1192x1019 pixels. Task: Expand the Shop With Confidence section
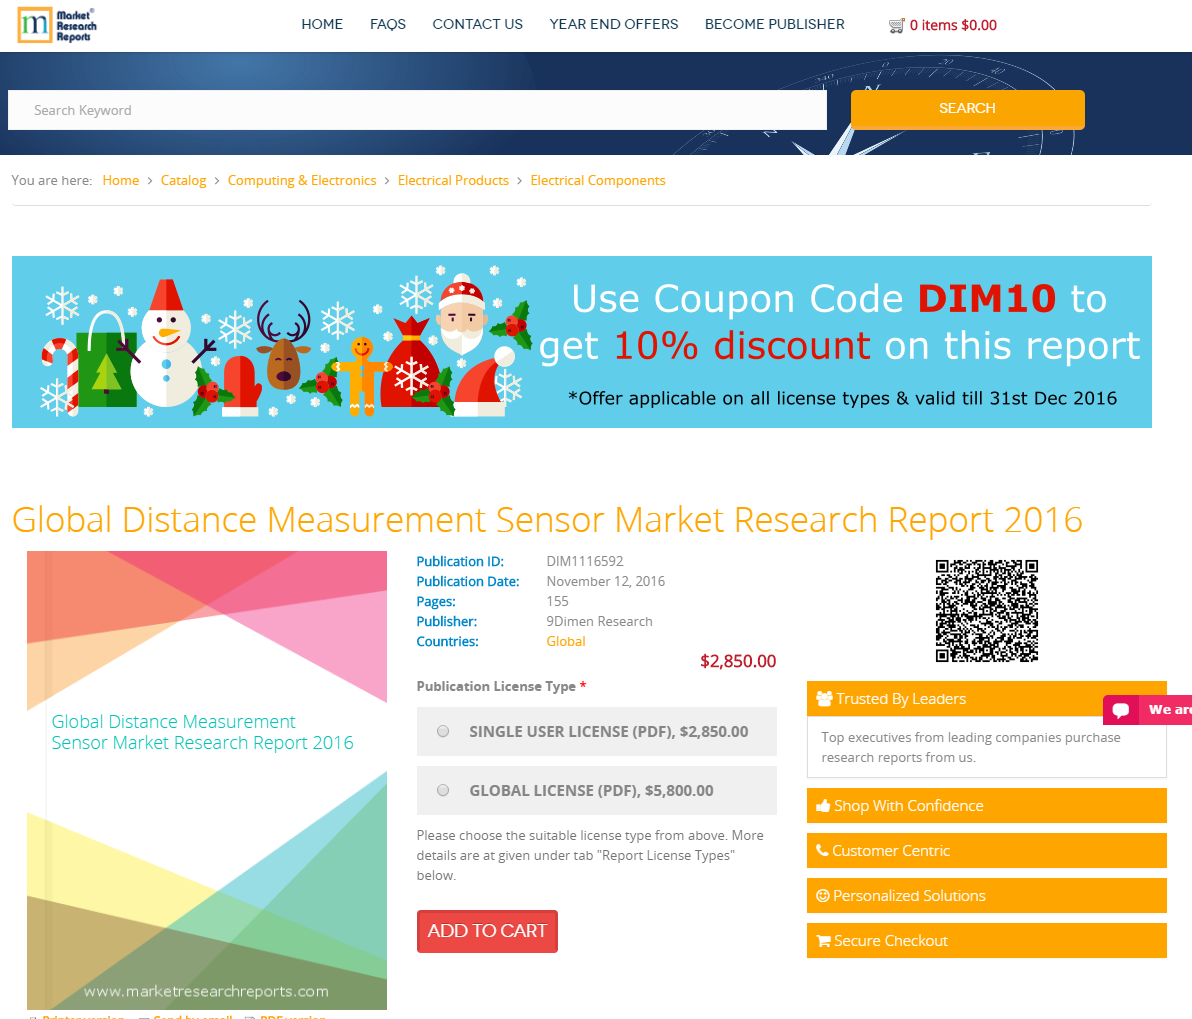[x=987, y=805]
